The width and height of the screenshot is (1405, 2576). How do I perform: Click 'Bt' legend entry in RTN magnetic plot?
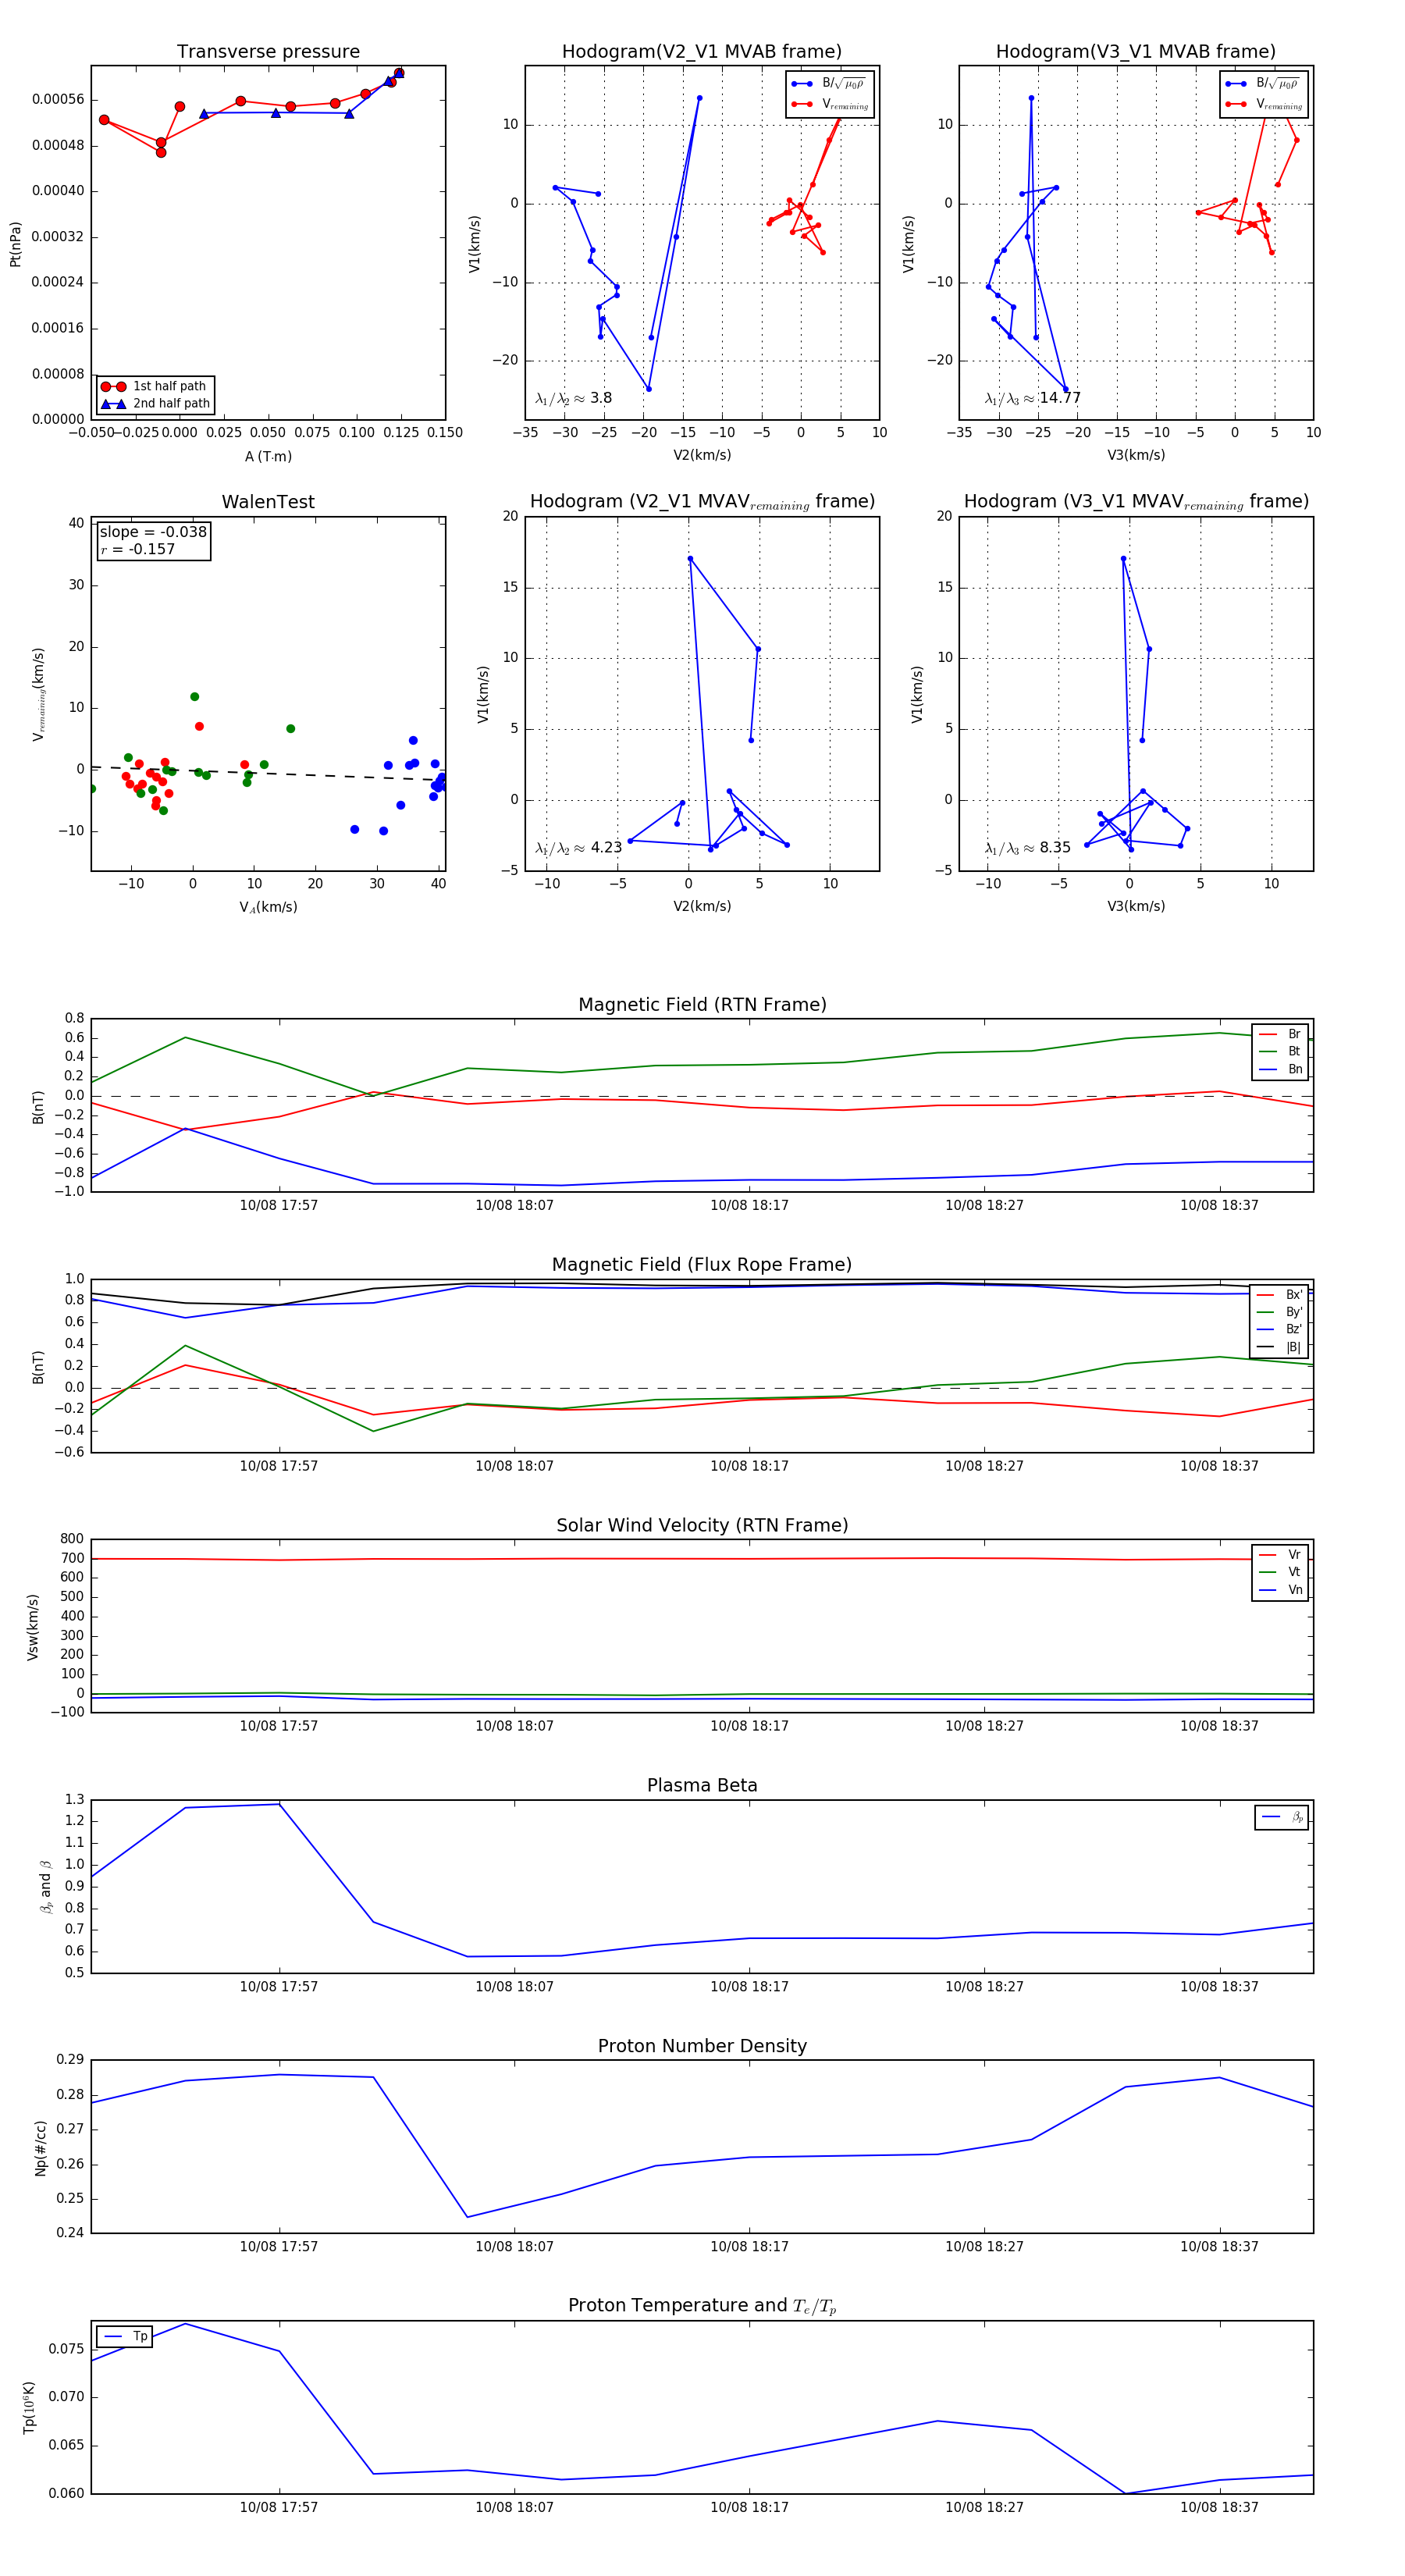[x=1280, y=1051]
